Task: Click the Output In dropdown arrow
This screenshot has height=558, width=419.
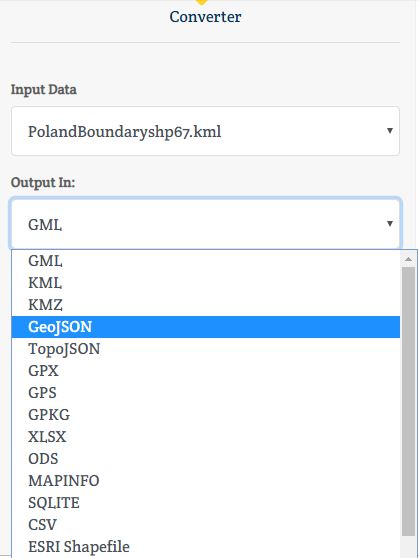Action: (x=390, y=223)
